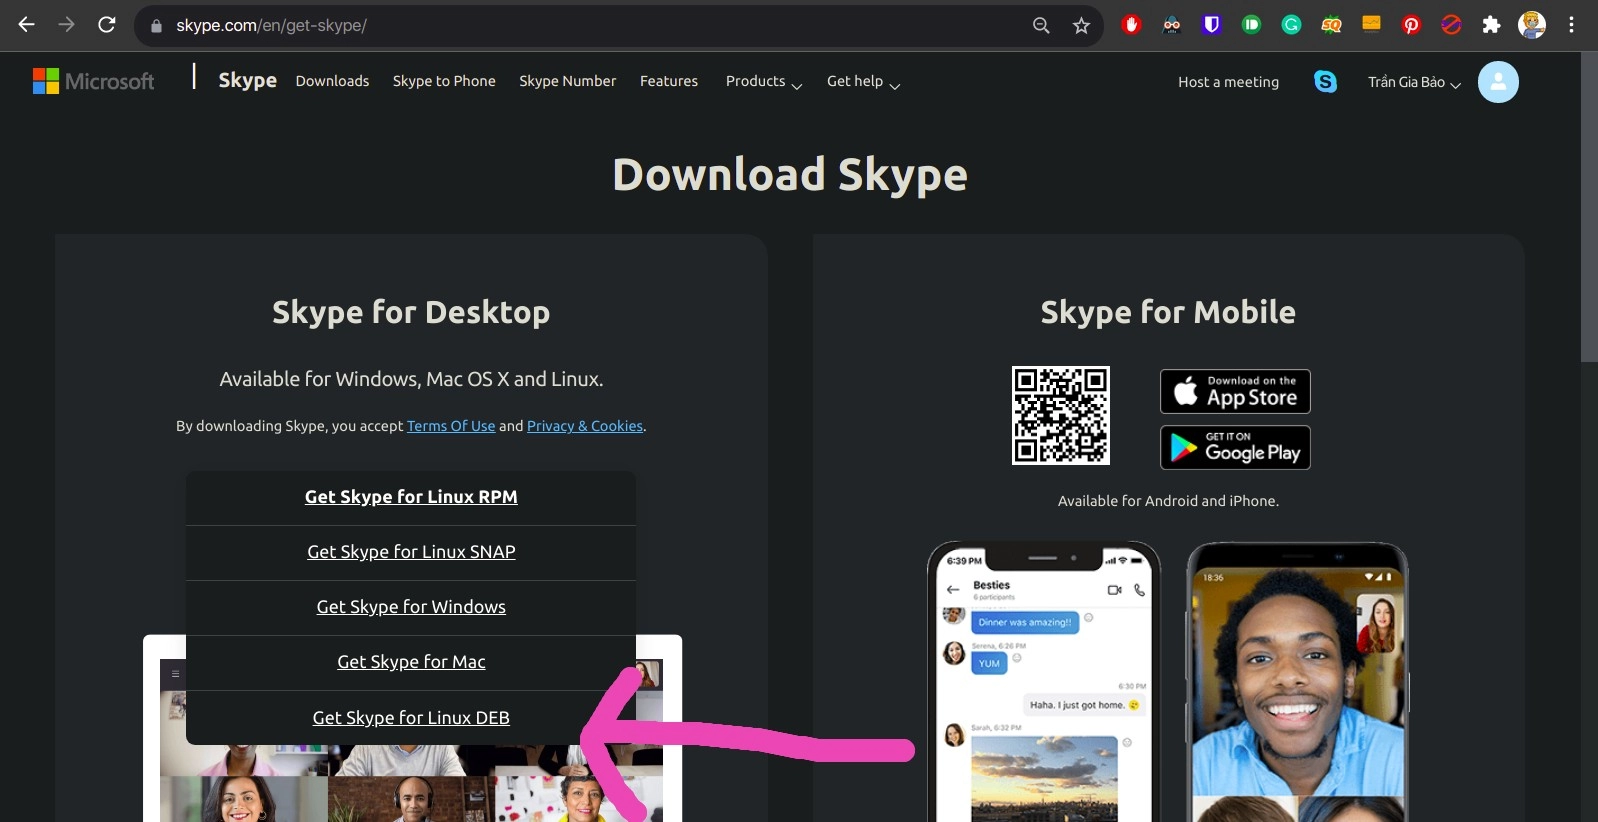Click the green round extension icon
The image size is (1598, 822).
[1251, 25]
